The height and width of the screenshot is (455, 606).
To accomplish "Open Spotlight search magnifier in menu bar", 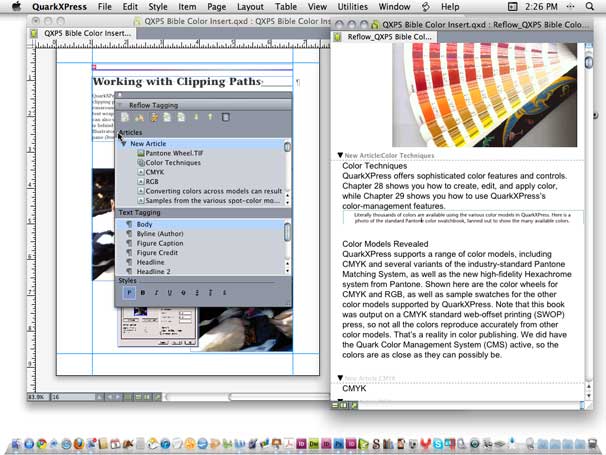I will click(x=589, y=7).
